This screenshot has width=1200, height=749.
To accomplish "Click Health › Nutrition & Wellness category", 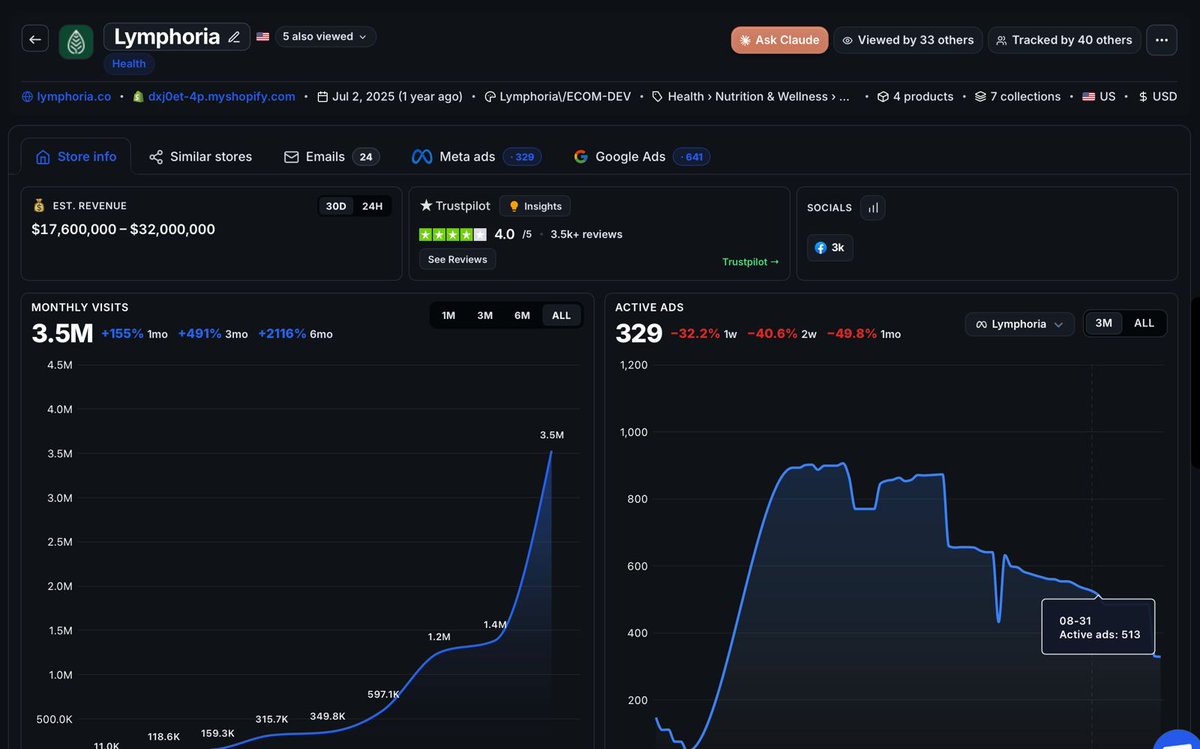I will 751,97.
